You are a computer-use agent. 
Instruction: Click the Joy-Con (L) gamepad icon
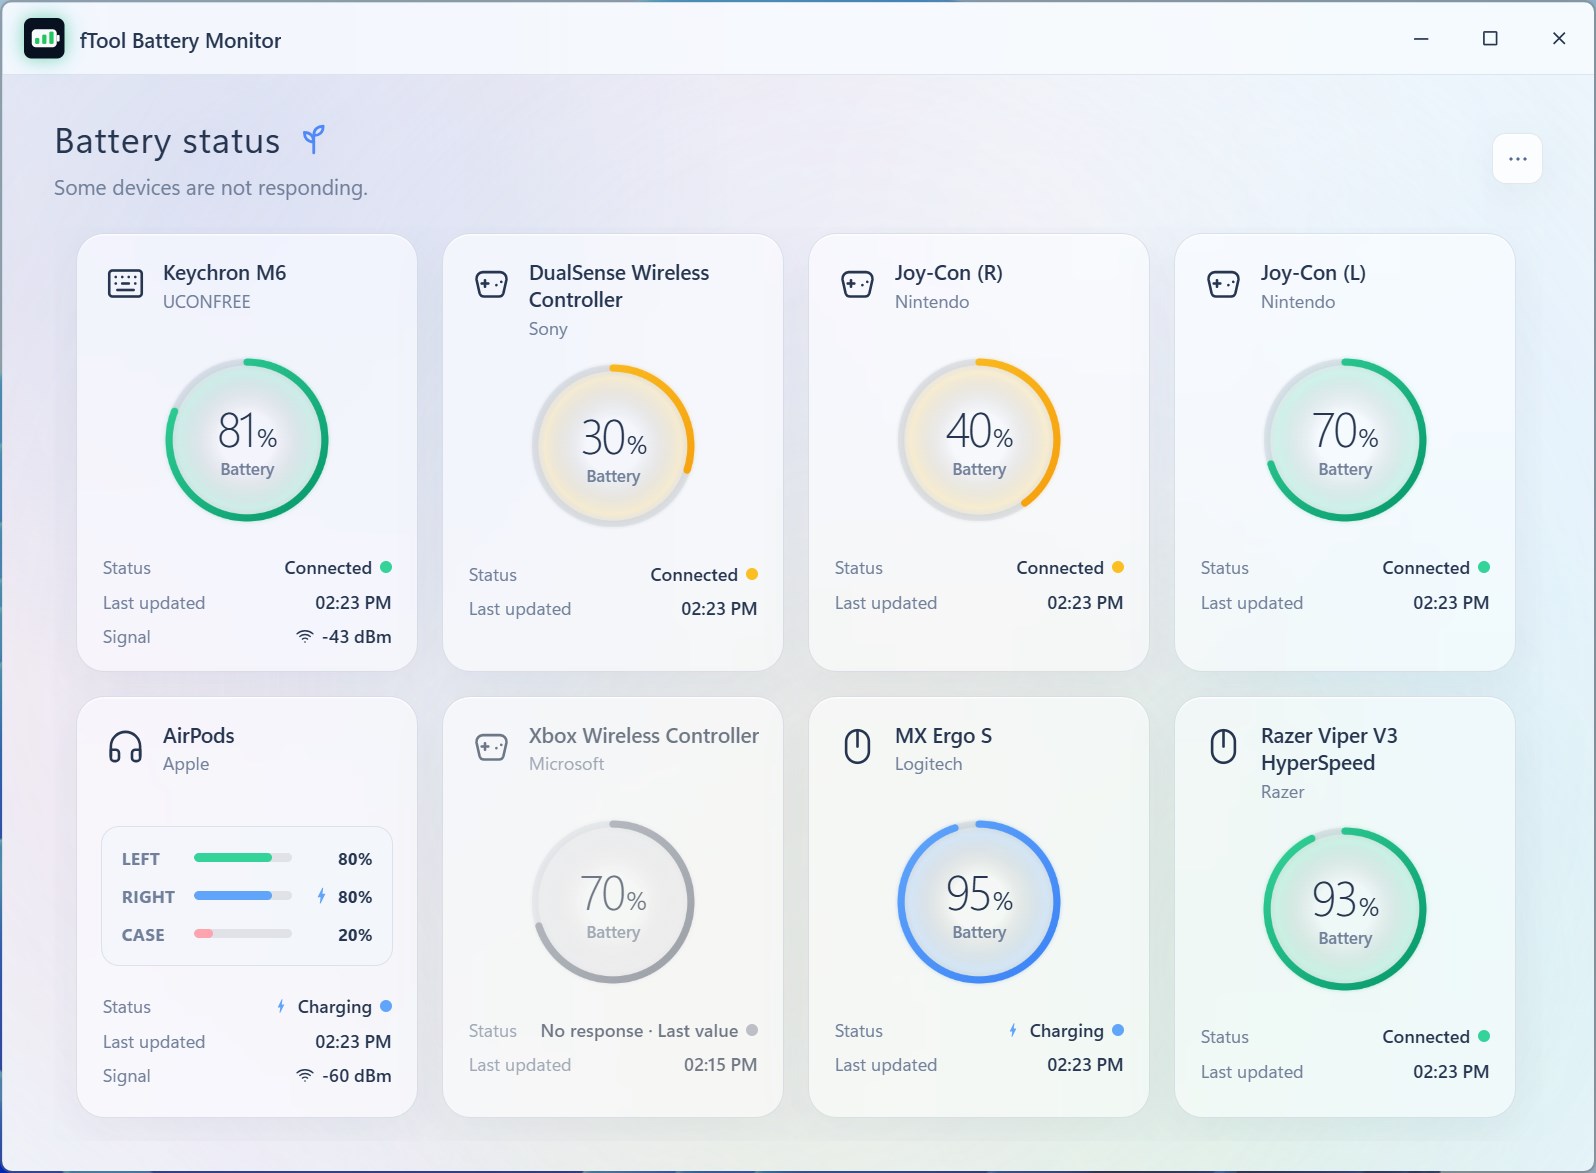[x=1223, y=284]
